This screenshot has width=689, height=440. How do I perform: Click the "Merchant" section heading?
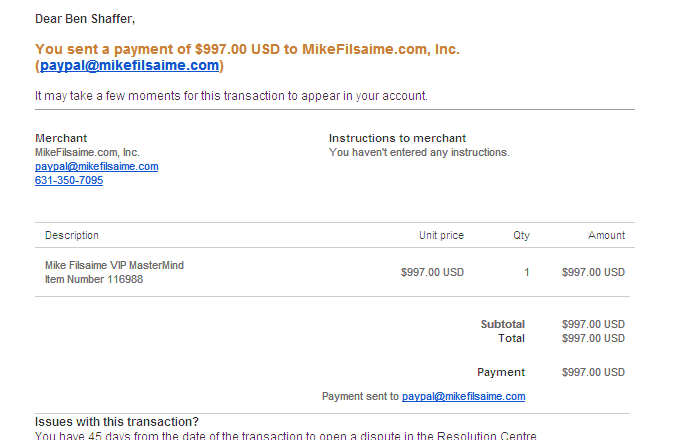click(x=61, y=138)
